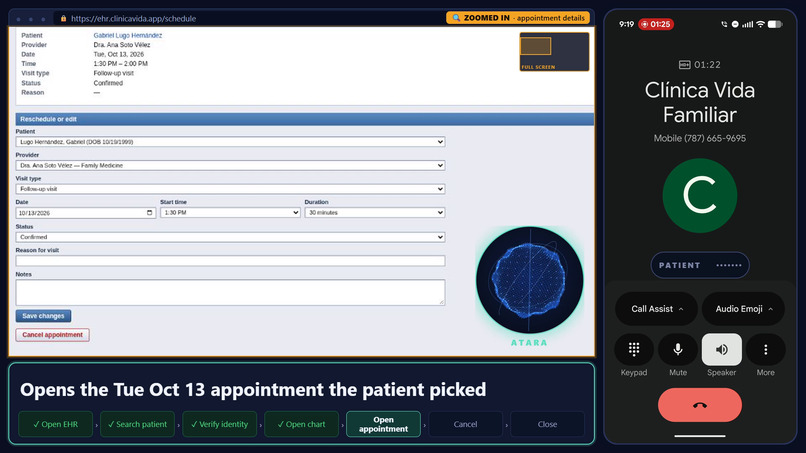
Task: Click the lock icon in address bar
Action: 64,19
